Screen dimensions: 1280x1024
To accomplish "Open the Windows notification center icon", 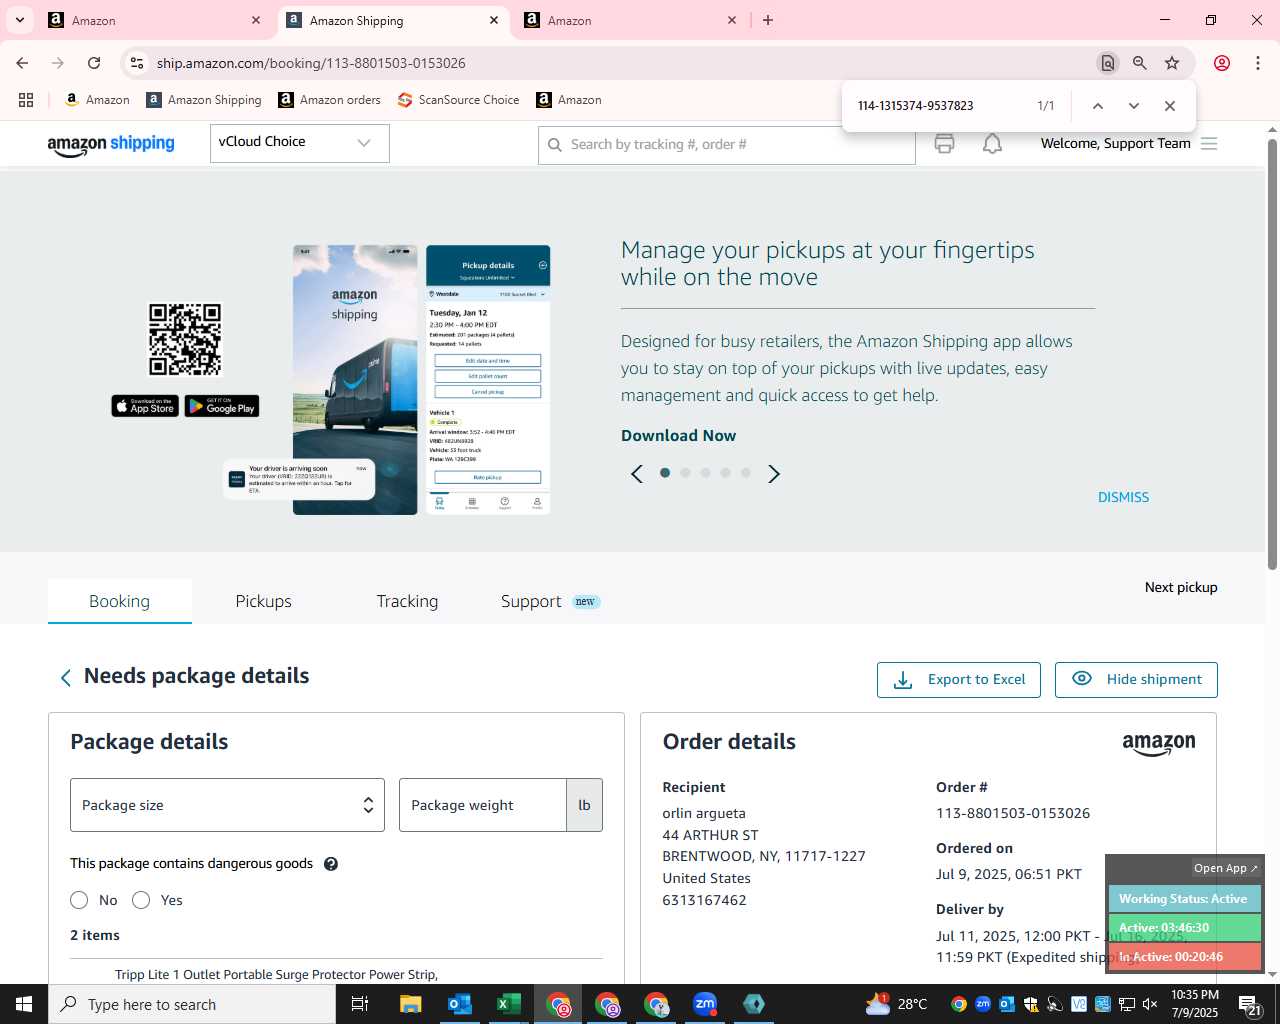I will tap(1249, 1004).
